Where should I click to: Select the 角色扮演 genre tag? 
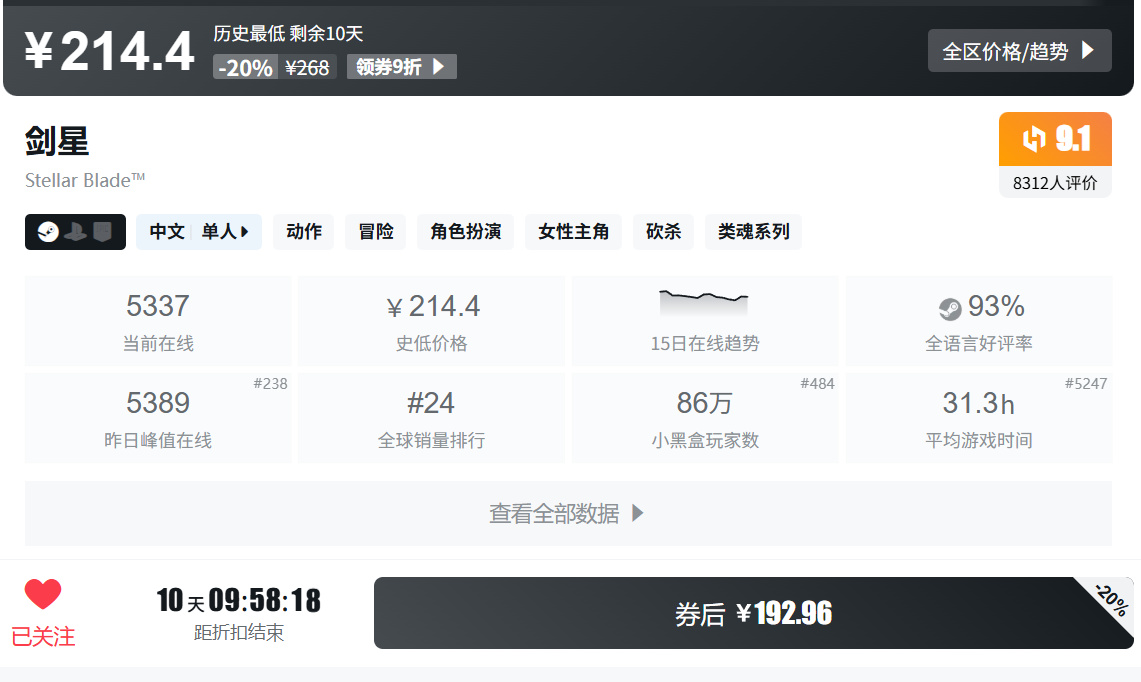point(466,231)
